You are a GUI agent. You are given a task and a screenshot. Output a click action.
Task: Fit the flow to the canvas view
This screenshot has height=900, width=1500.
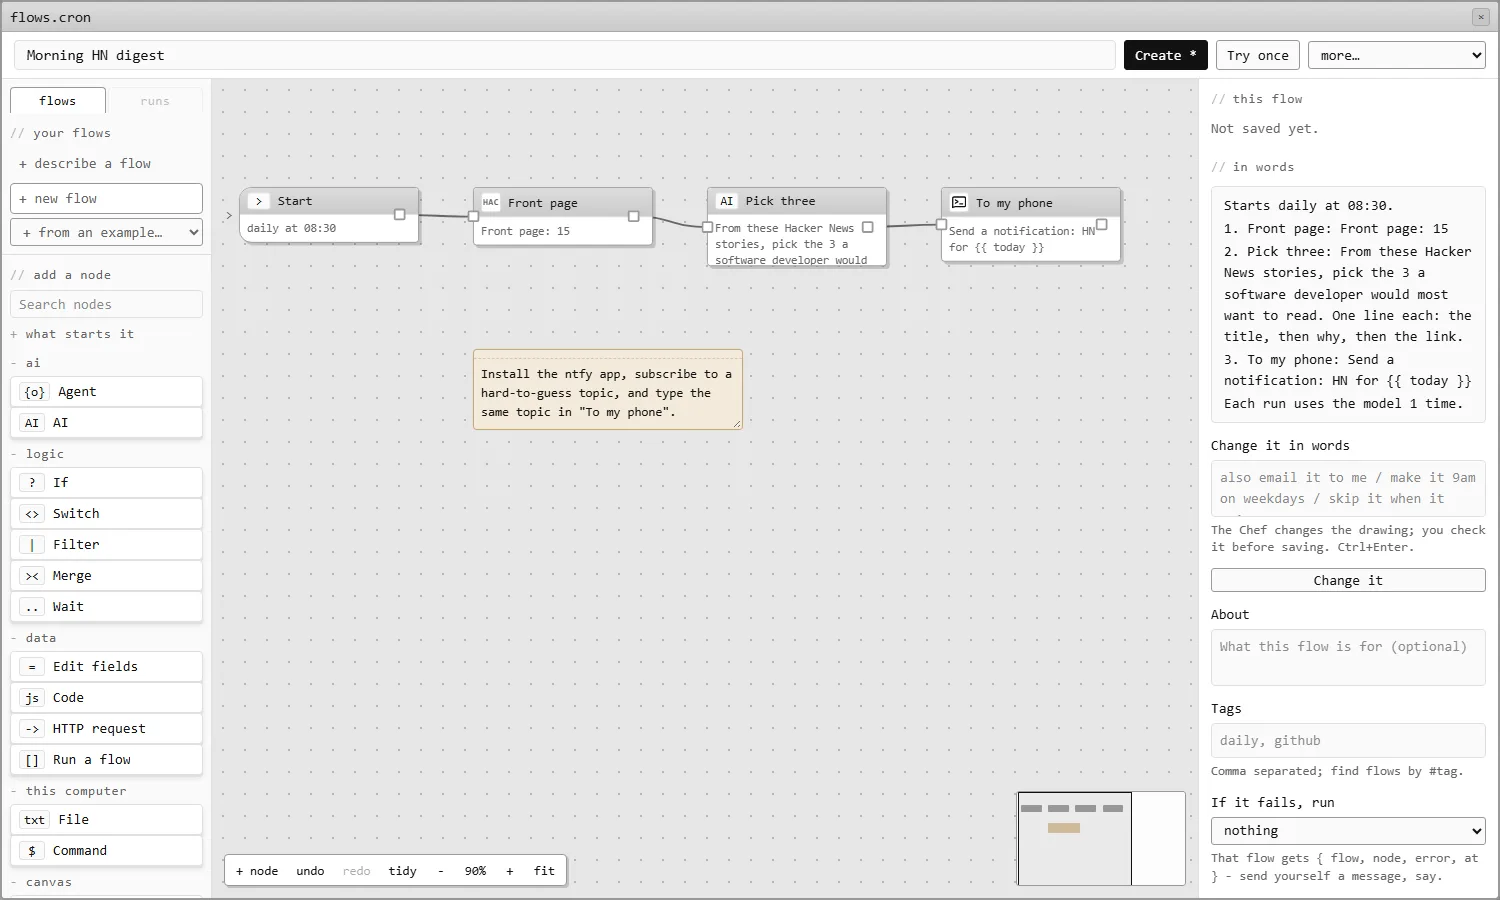544,871
